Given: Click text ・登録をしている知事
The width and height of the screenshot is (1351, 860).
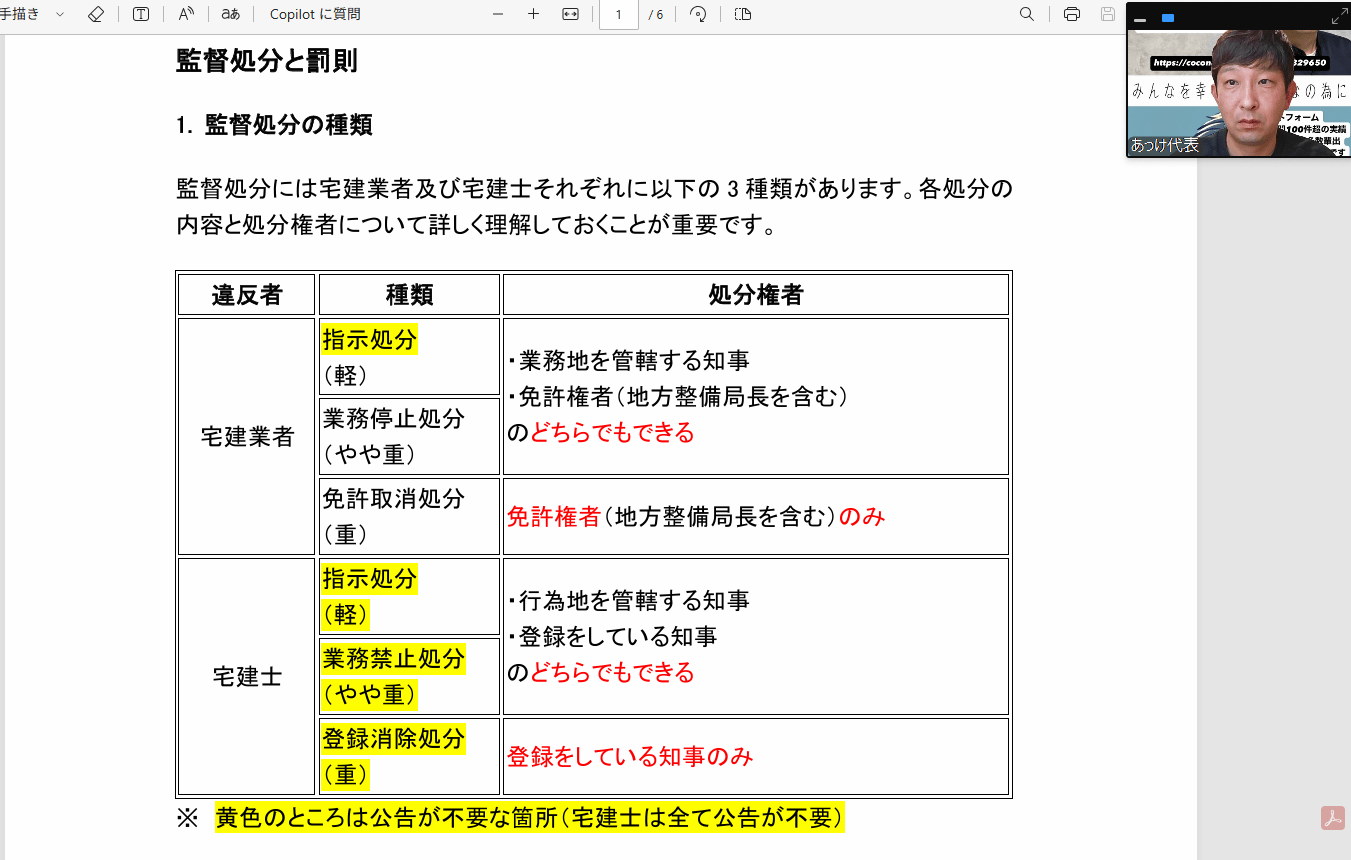Looking at the screenshot, I should click(612, 637).
